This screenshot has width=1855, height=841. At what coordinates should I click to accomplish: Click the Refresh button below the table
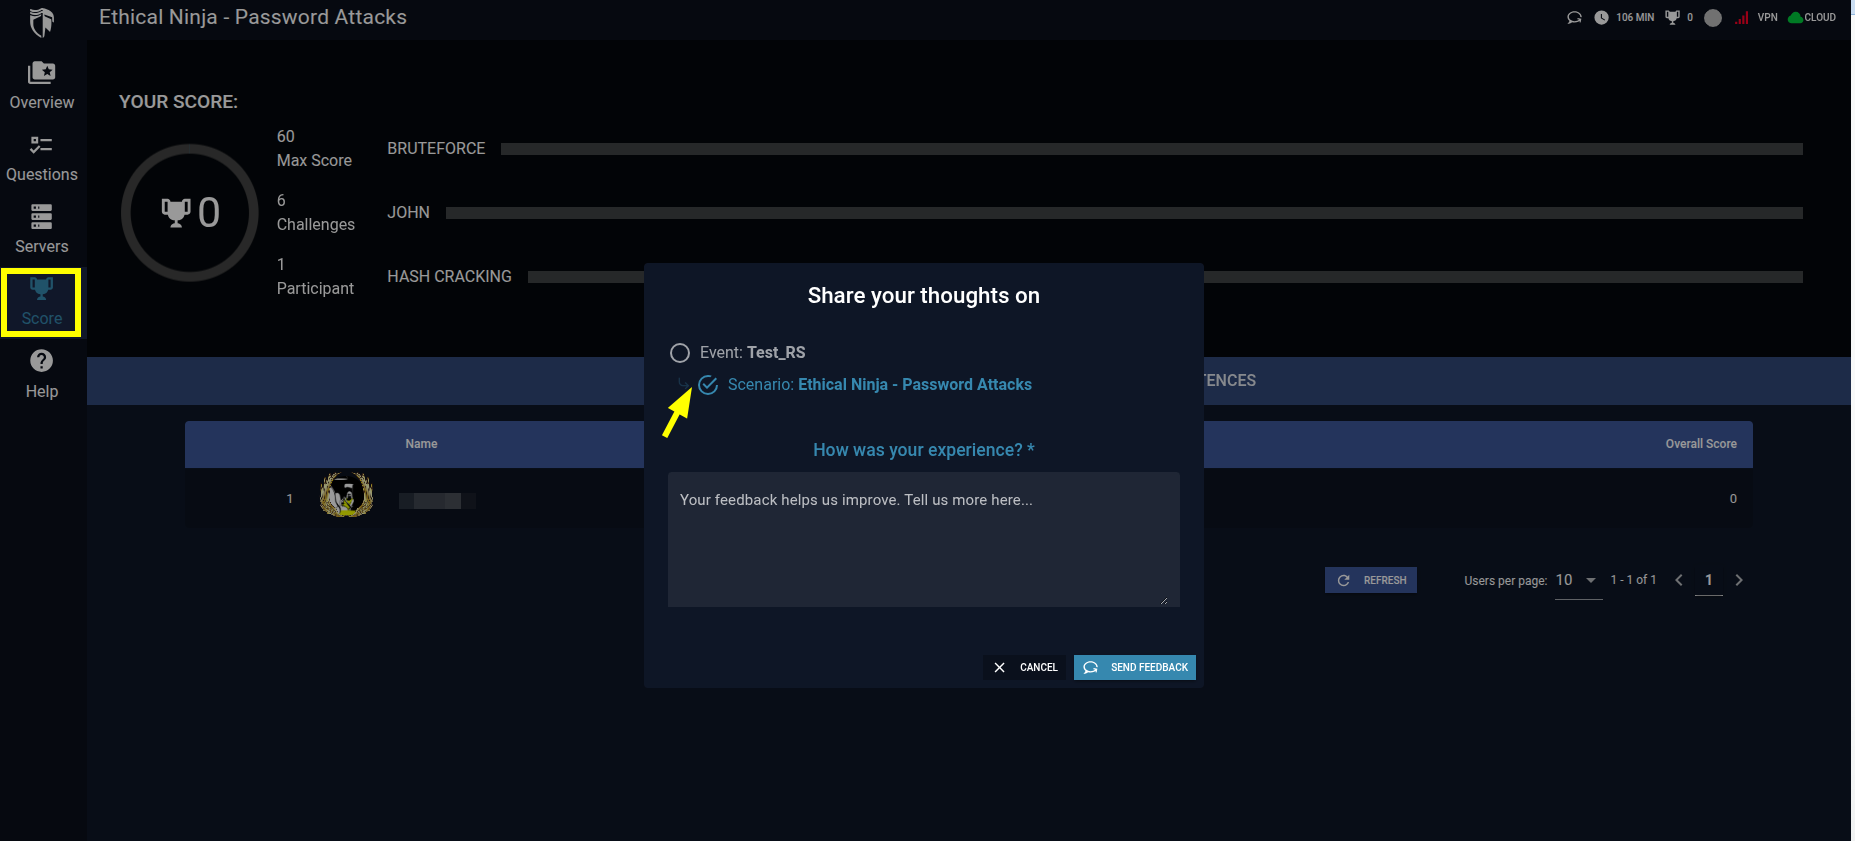[x=1371, y=580]
